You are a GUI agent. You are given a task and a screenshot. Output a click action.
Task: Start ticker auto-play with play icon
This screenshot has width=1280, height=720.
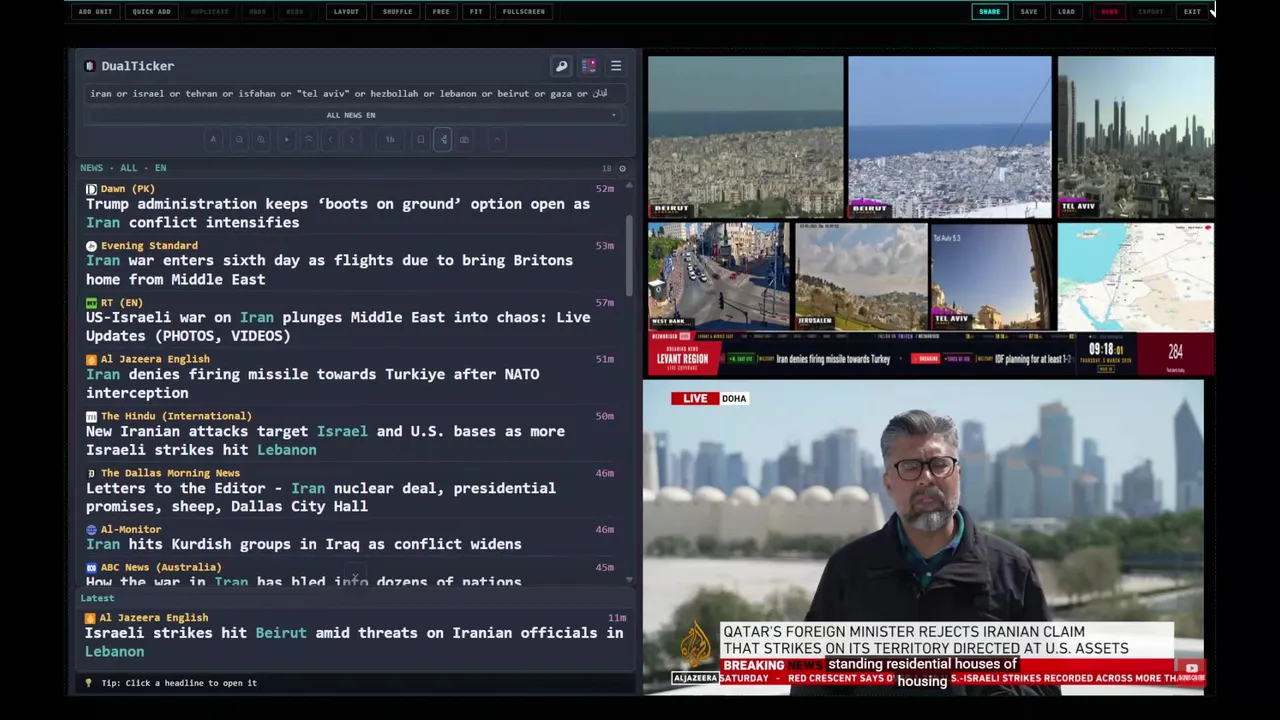(287, 140)
